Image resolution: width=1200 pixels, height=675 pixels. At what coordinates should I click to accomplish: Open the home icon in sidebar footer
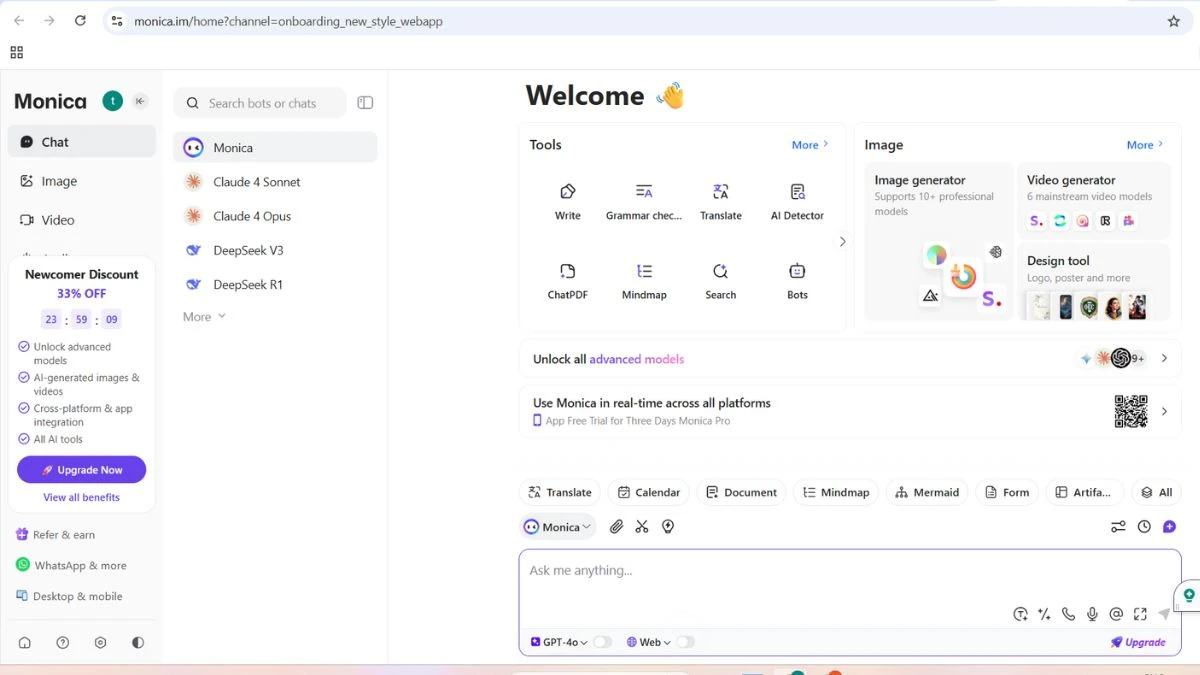click(25, 643)
